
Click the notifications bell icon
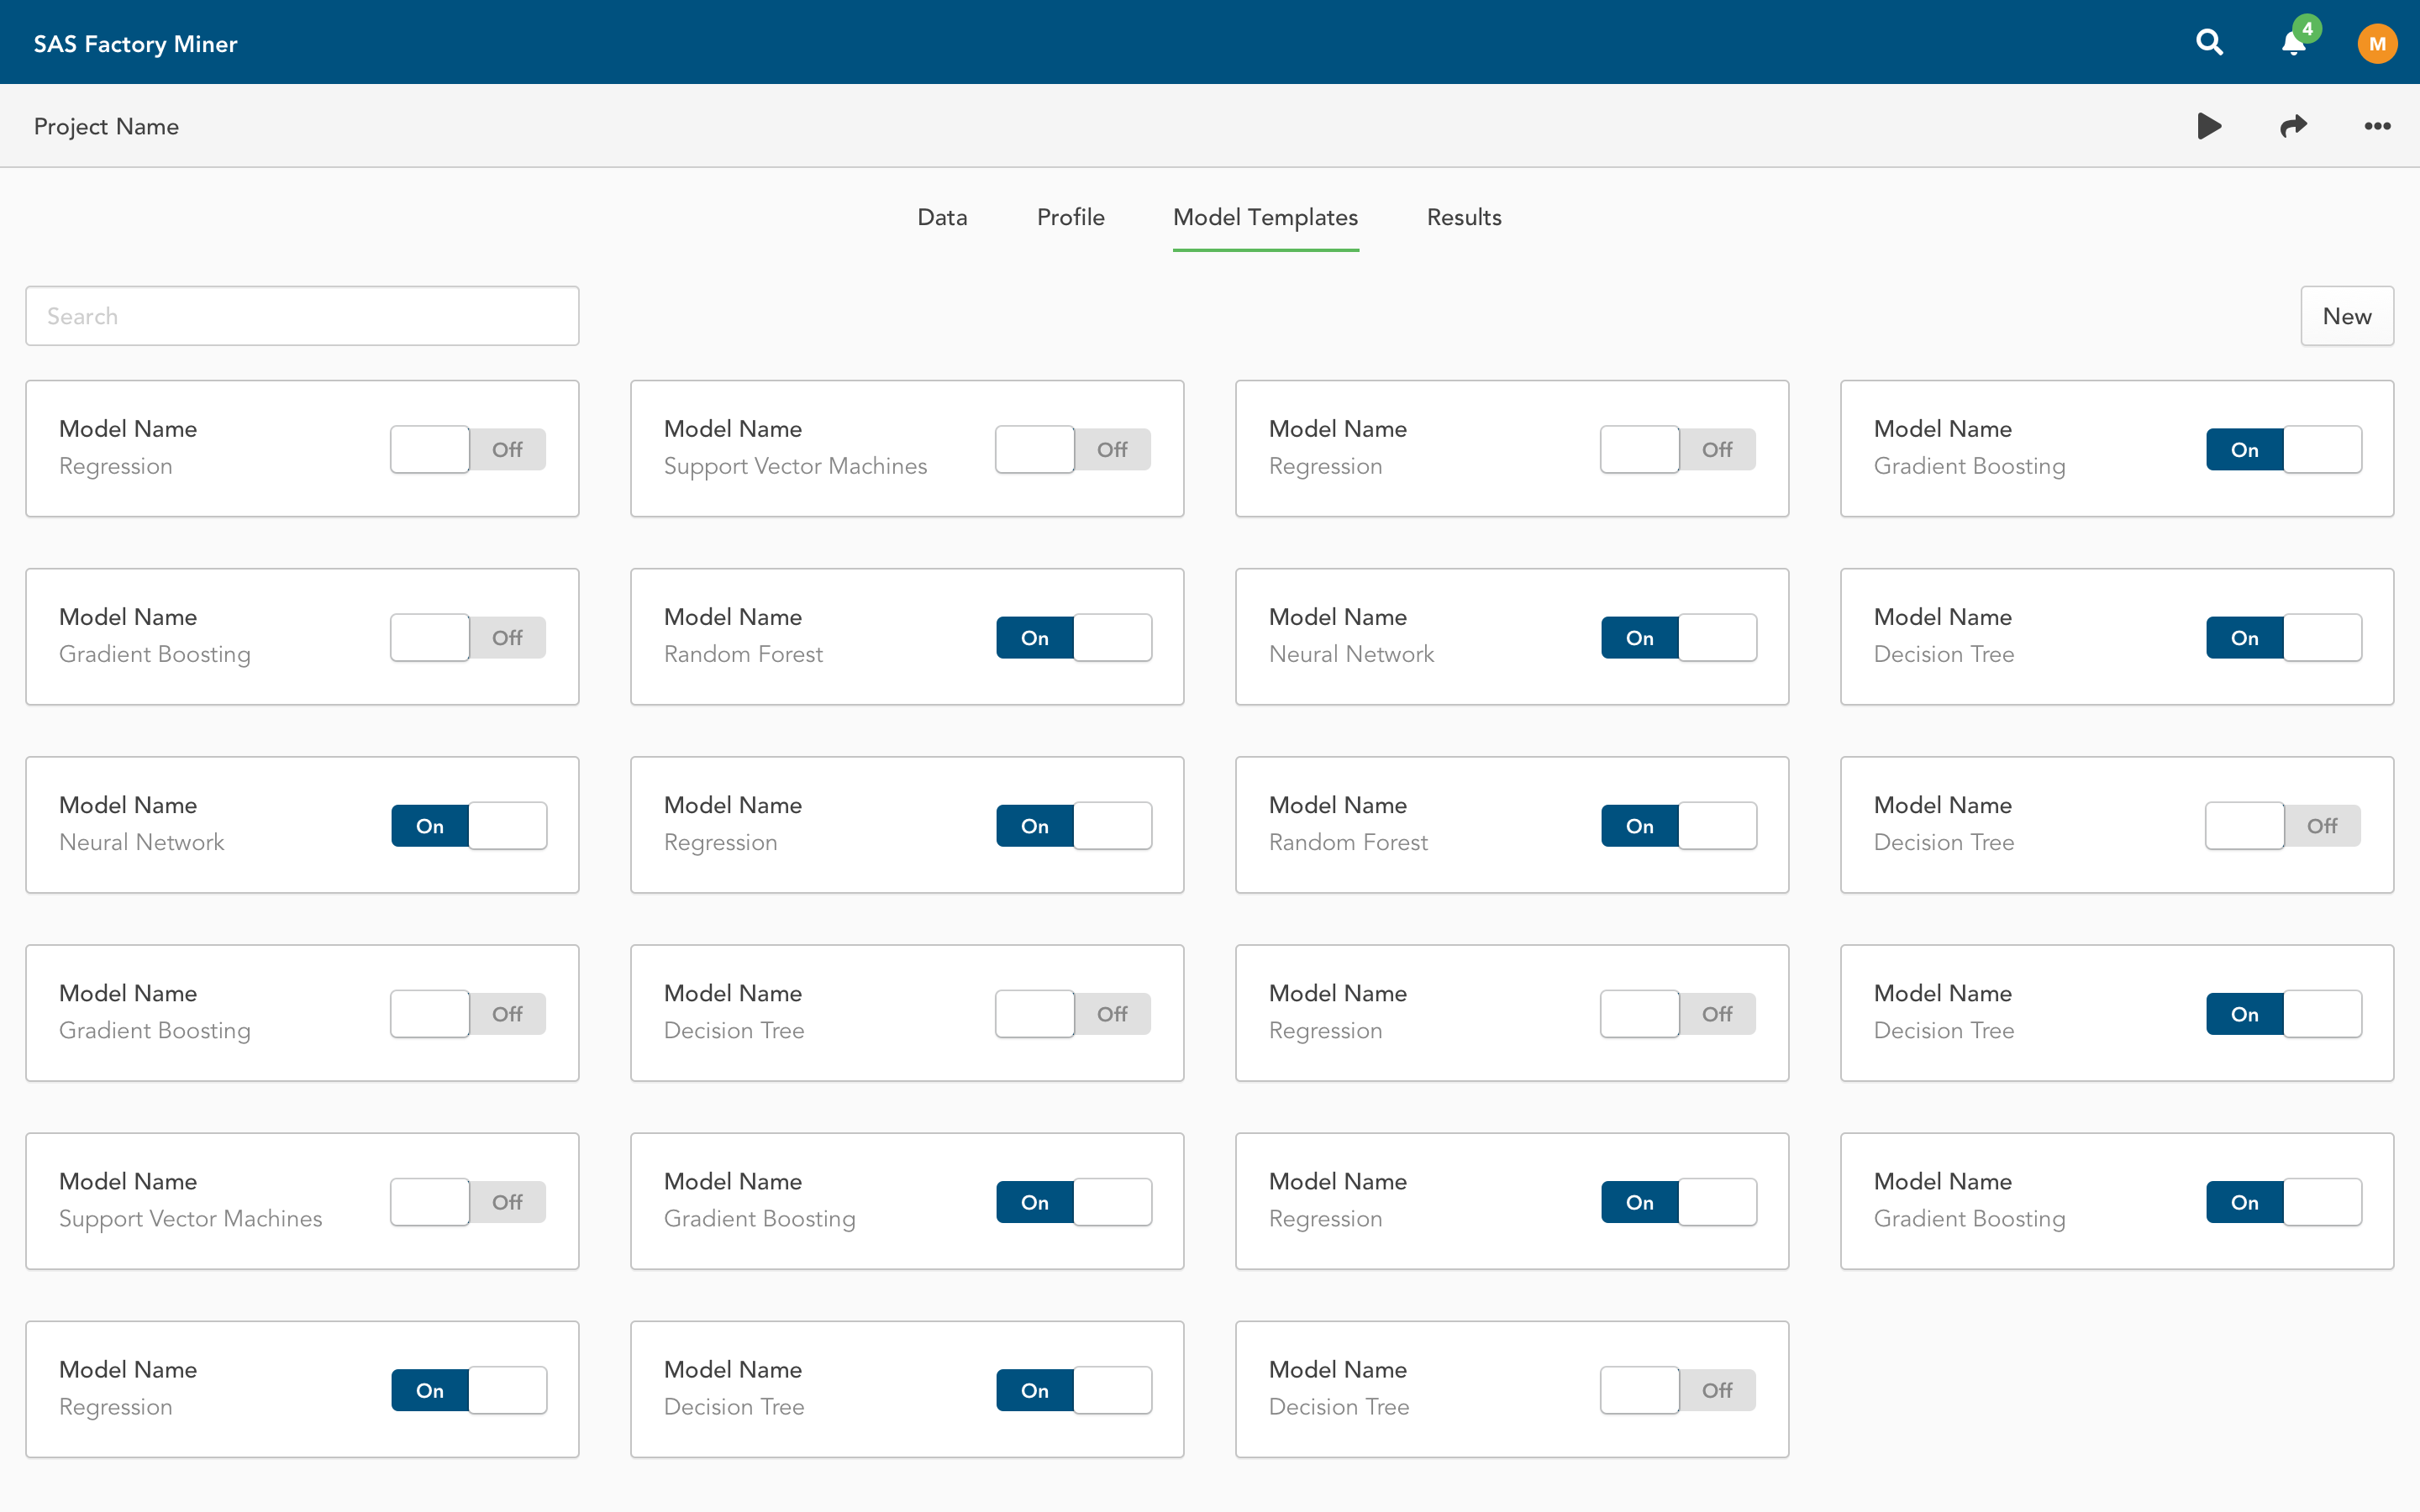(x=2295, y=42)
